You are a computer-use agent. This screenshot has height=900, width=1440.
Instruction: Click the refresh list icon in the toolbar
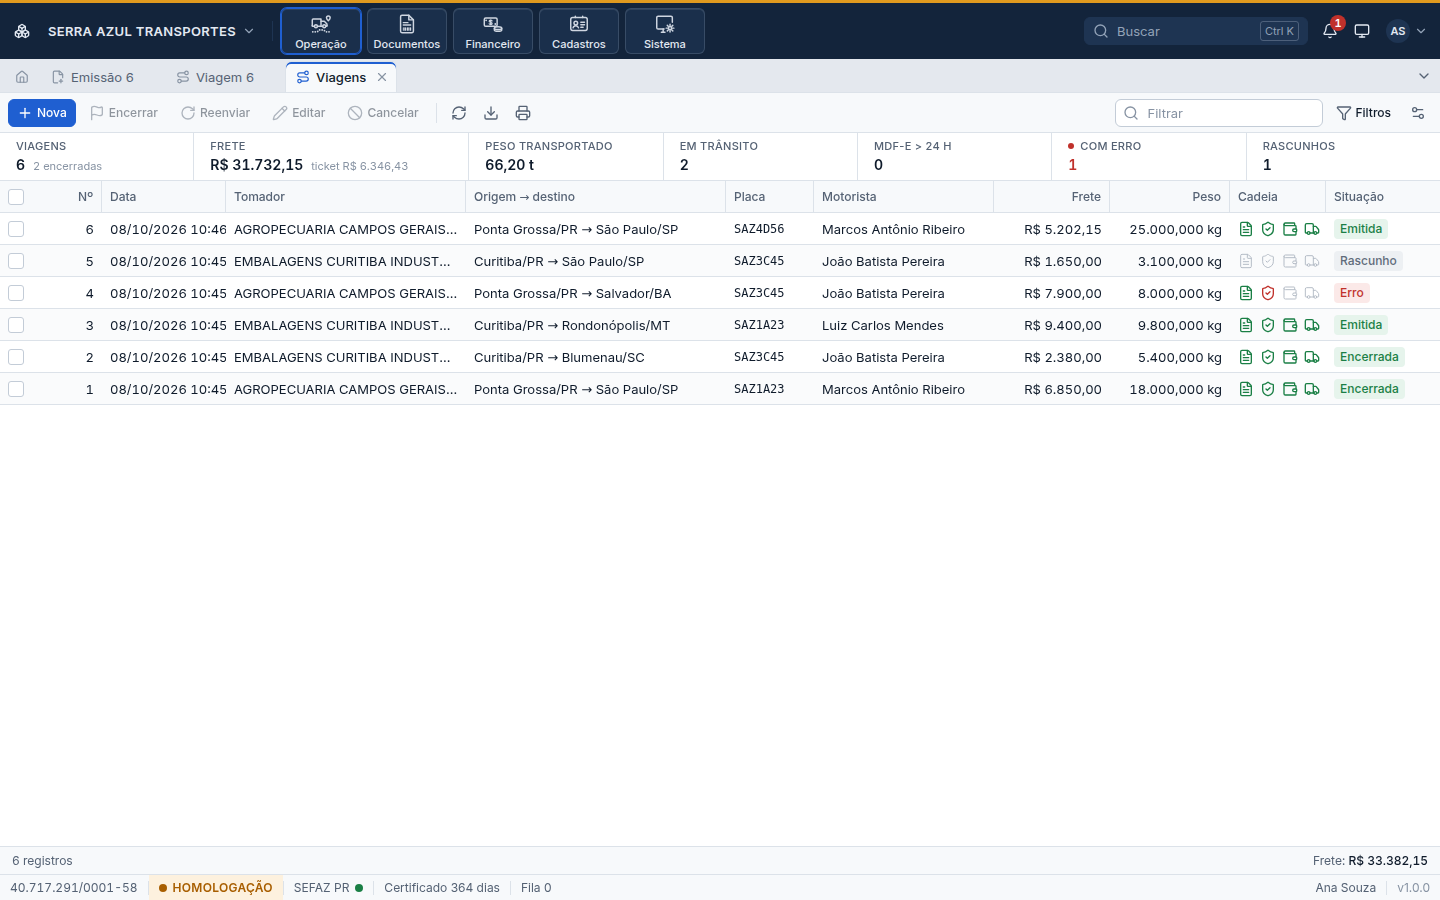coord(459,113)
